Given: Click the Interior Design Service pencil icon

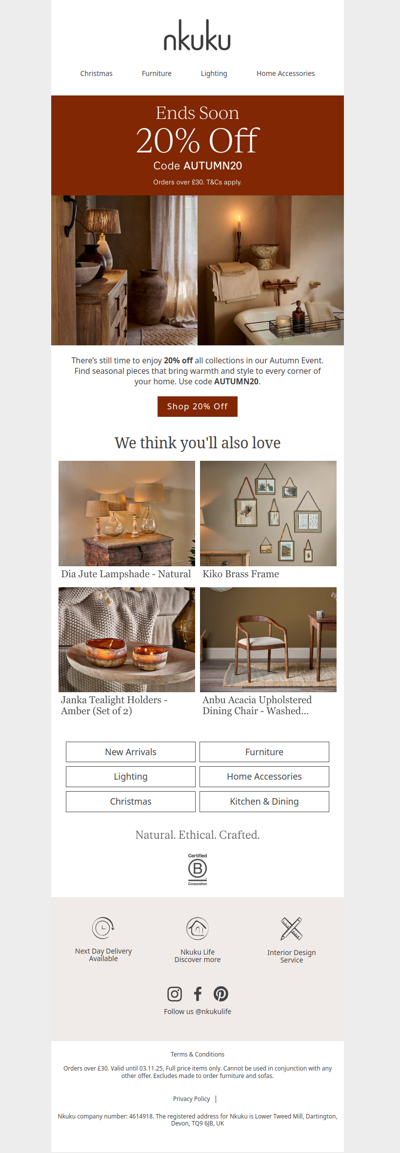Looking at the screenshot, I should tap(291, 928).
